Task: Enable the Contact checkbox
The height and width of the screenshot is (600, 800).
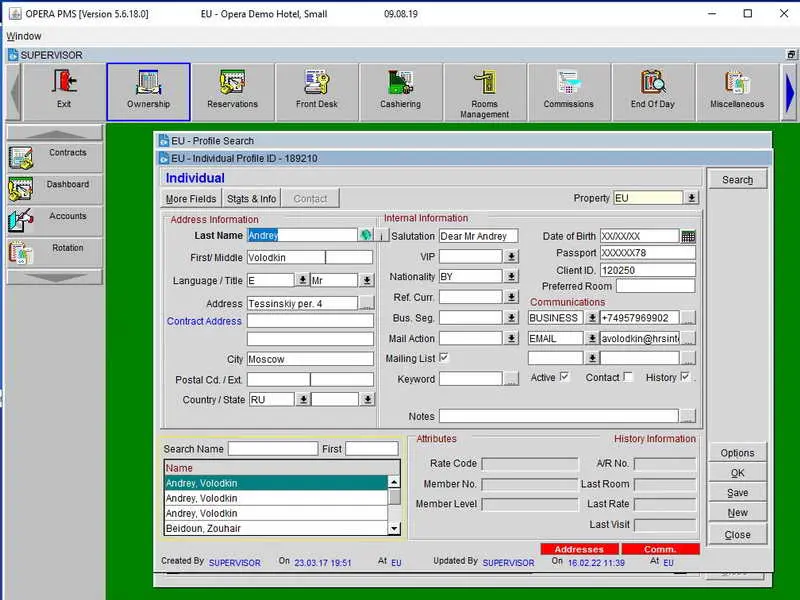Action: click(x=628, y=377)
